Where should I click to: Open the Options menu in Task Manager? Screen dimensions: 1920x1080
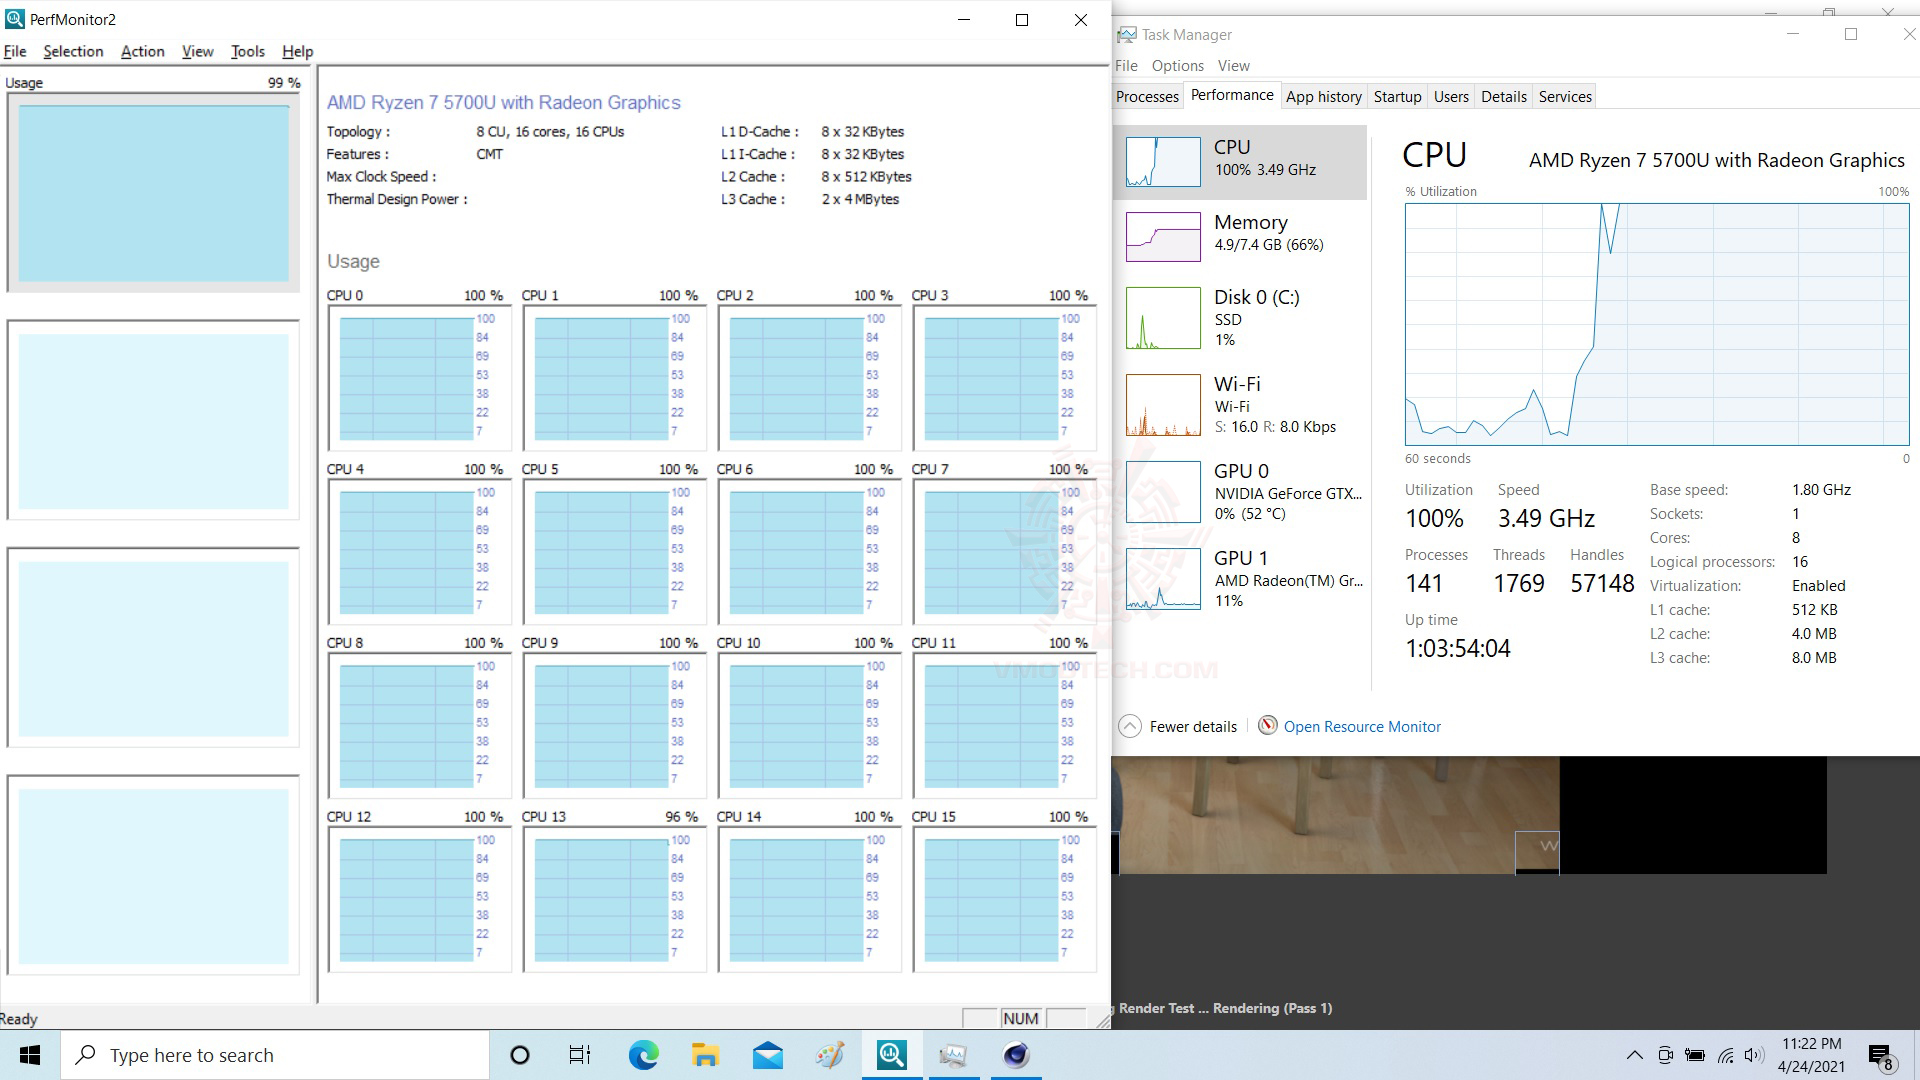pyautogui.click(x=1177, y=66)
